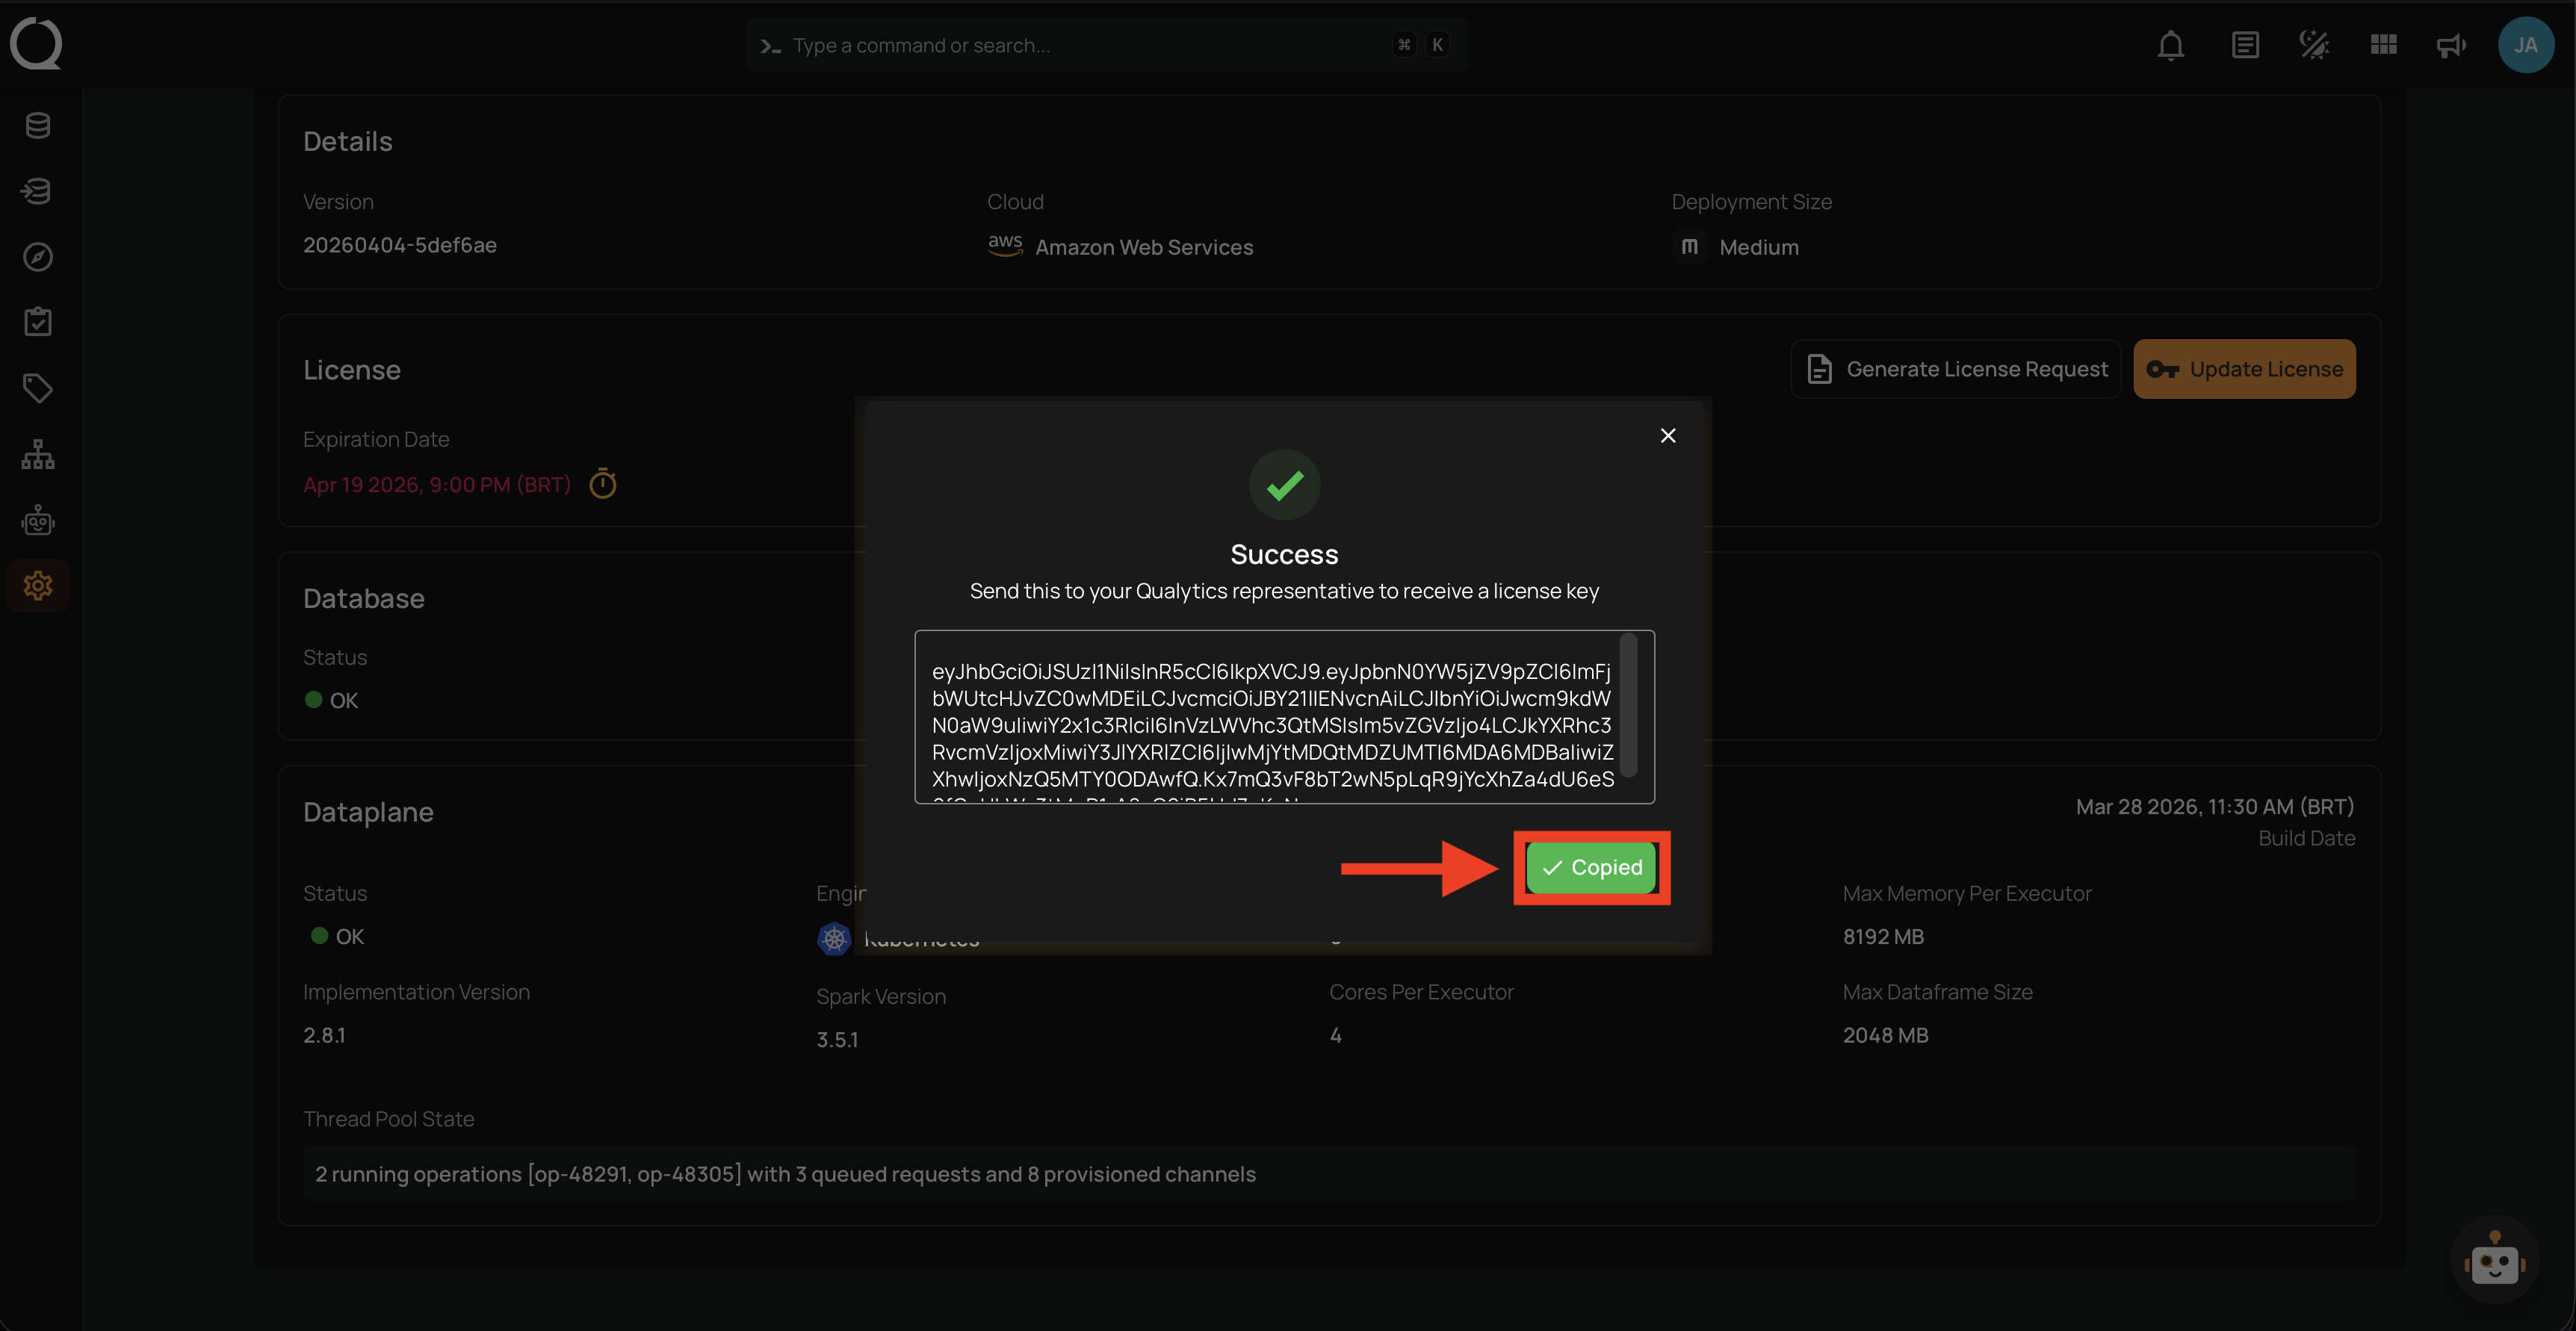Open the document notes icon in top bar
The image size is (2576, 1331).
(2245, 45)
